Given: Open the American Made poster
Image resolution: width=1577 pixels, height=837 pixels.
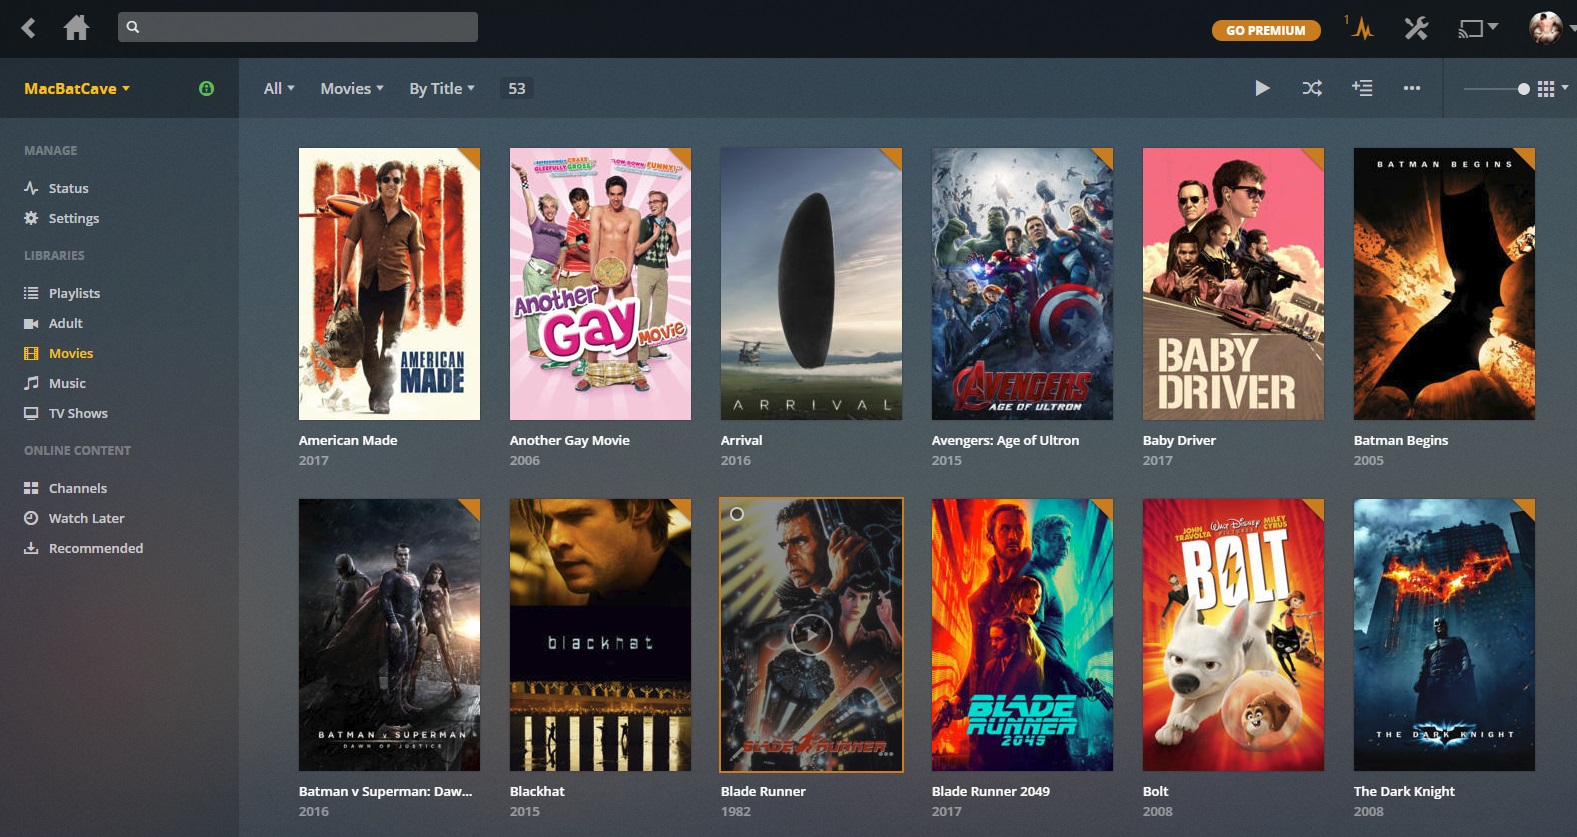Looking at the screenshot, I should (389, 284).
